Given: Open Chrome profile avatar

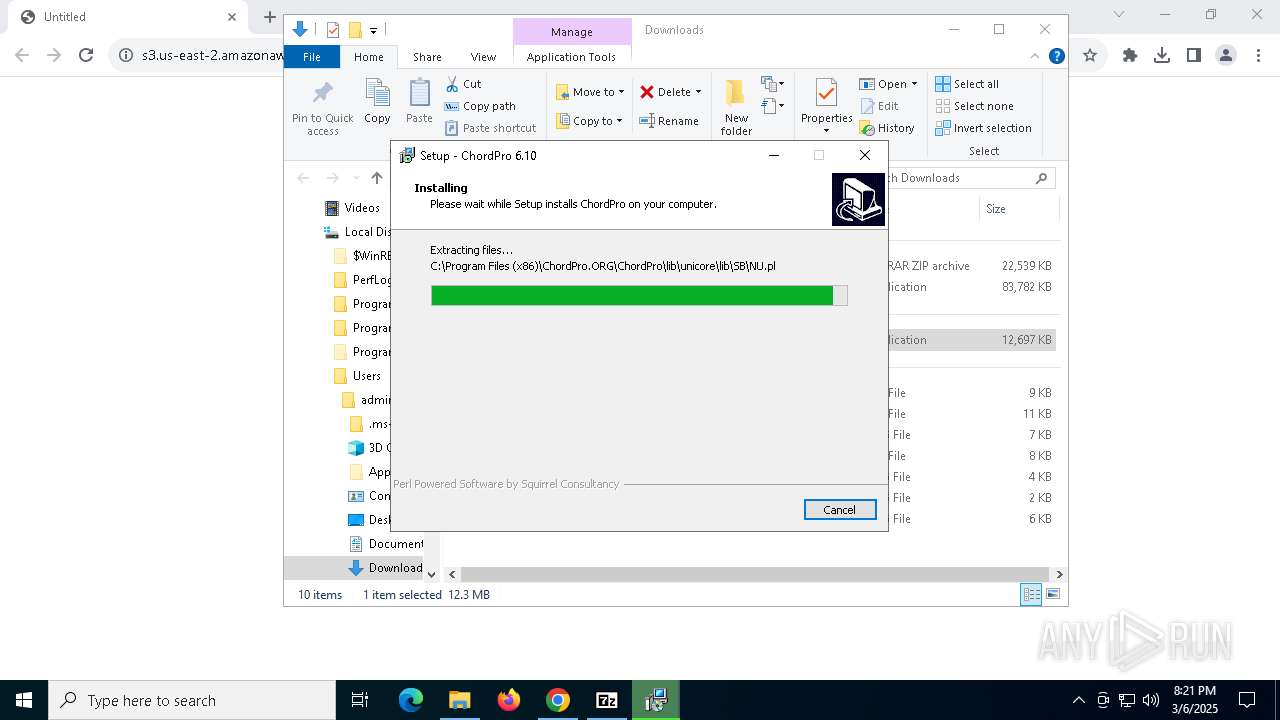Looking at the screenshot, I should click(x=1226, y=56).
